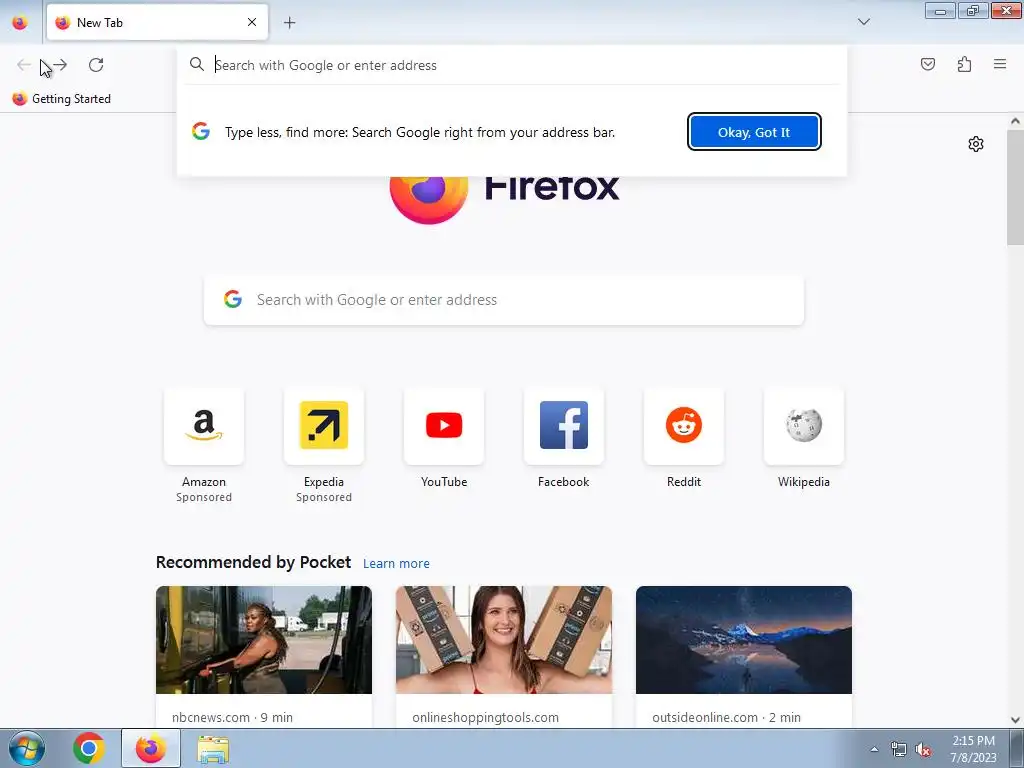The width and height of the screenshot is (1024, 768).
Task: Show hidden tray icons arrow
Action: [x=874, y=749]
